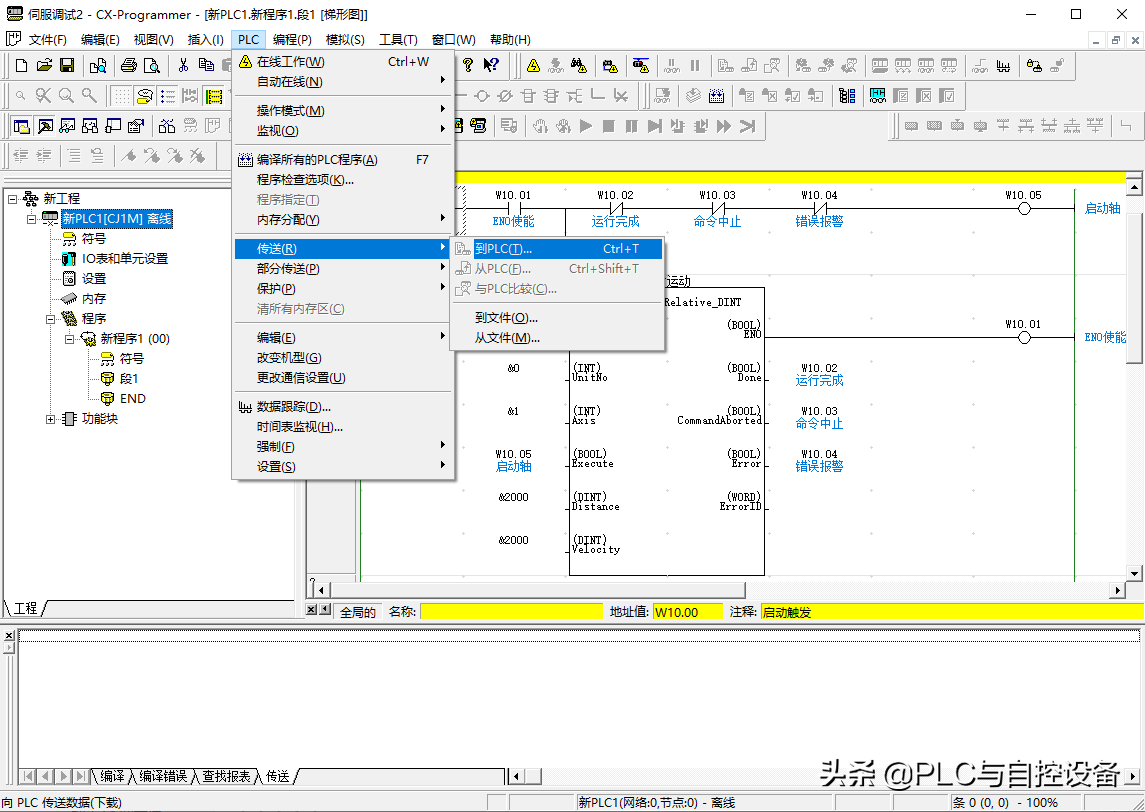Expand the 功能块 tree node
This screenshot has height=812, width=1145.
tap(51, 419)
